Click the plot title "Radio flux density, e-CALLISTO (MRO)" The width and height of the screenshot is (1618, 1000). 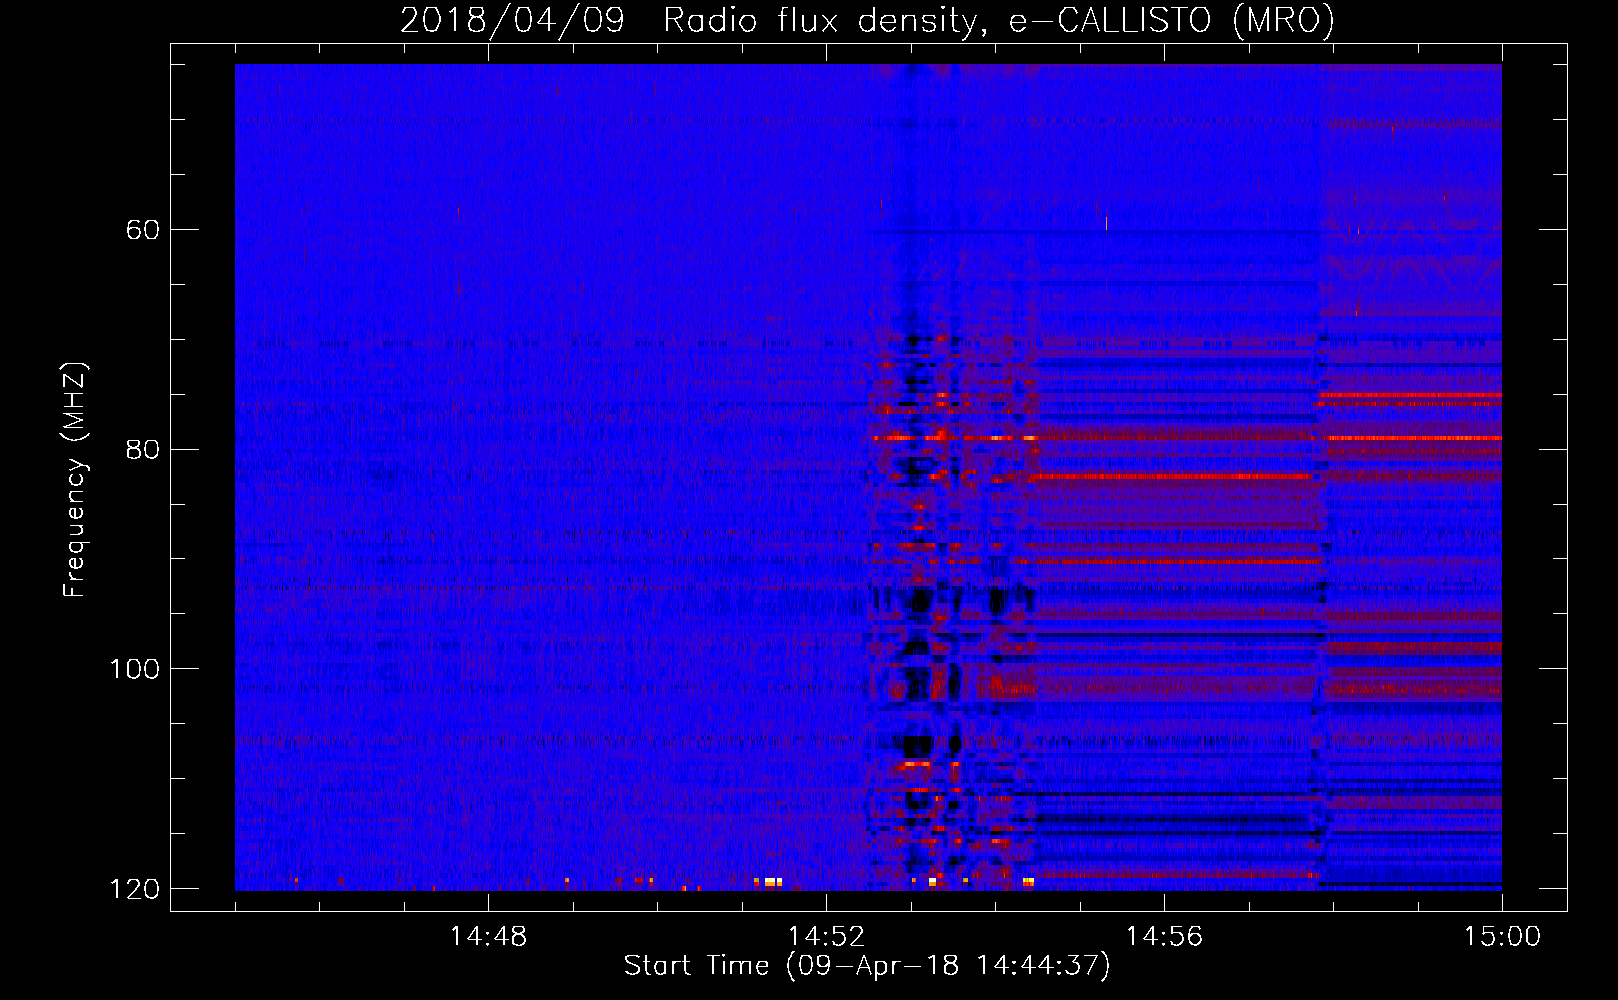pos(999,20)
